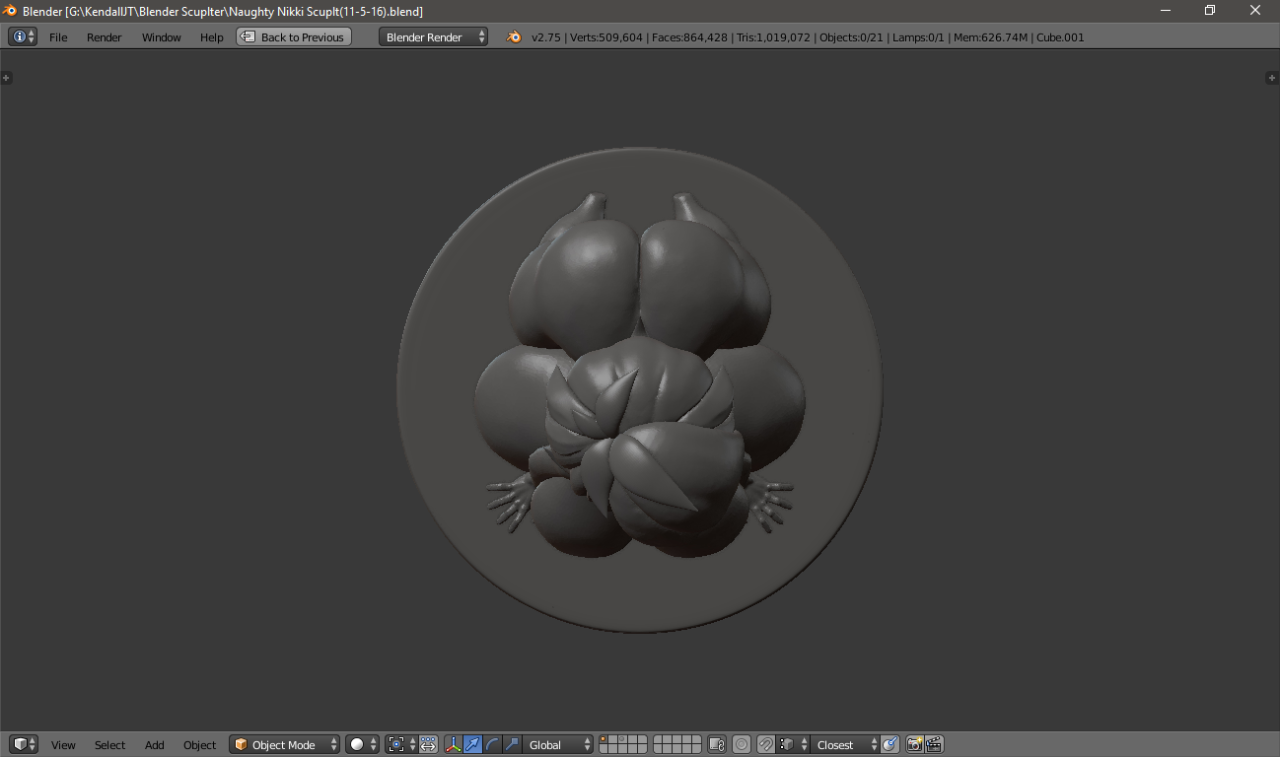Open the Blender Render engine dropdown

click(433, 37)
